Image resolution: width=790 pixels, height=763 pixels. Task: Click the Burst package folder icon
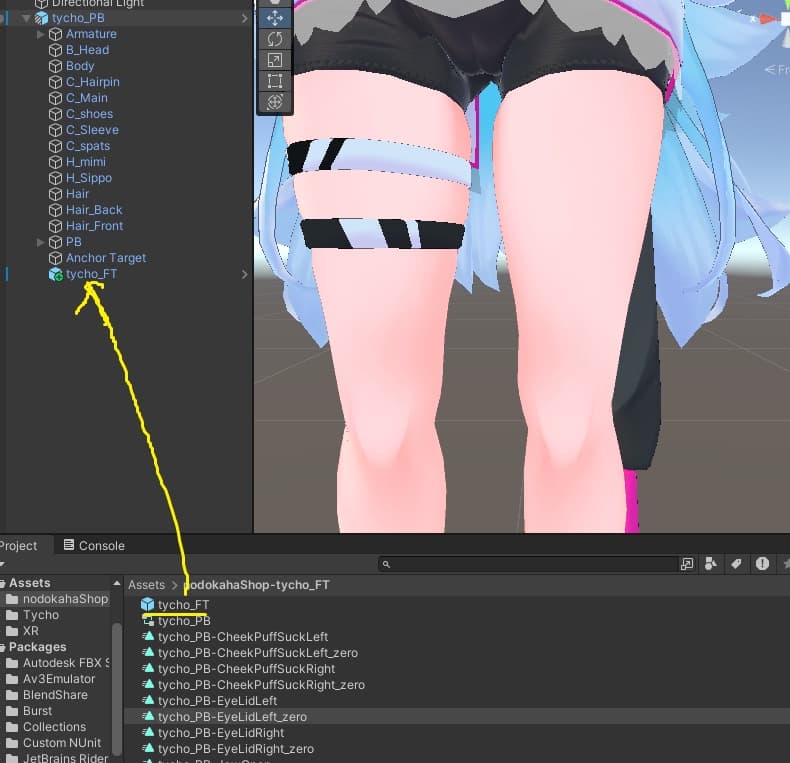coord(12,711)
